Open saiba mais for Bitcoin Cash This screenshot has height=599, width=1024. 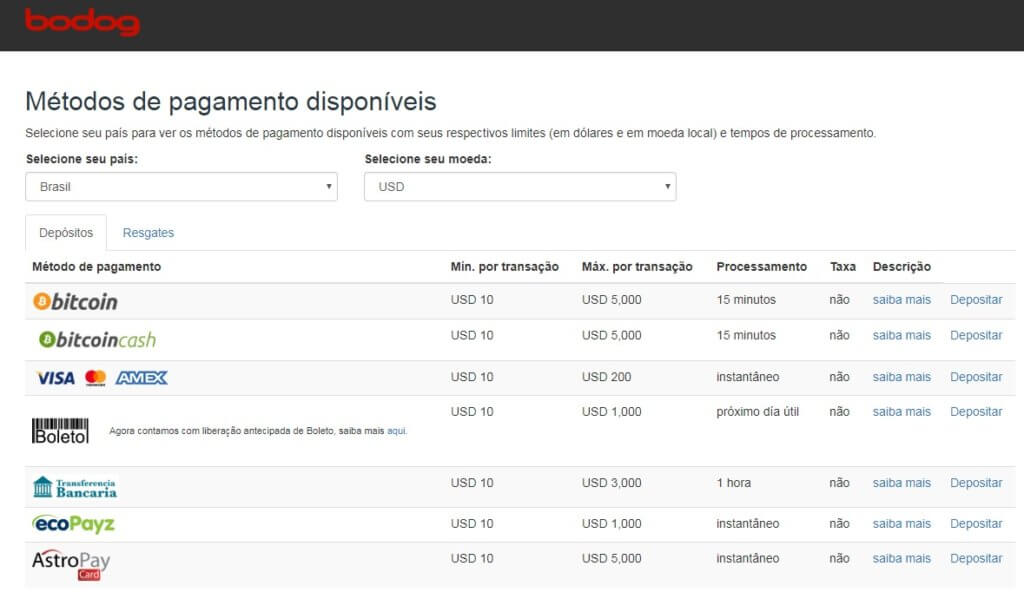pyautogui.click(x=901, y=335)
